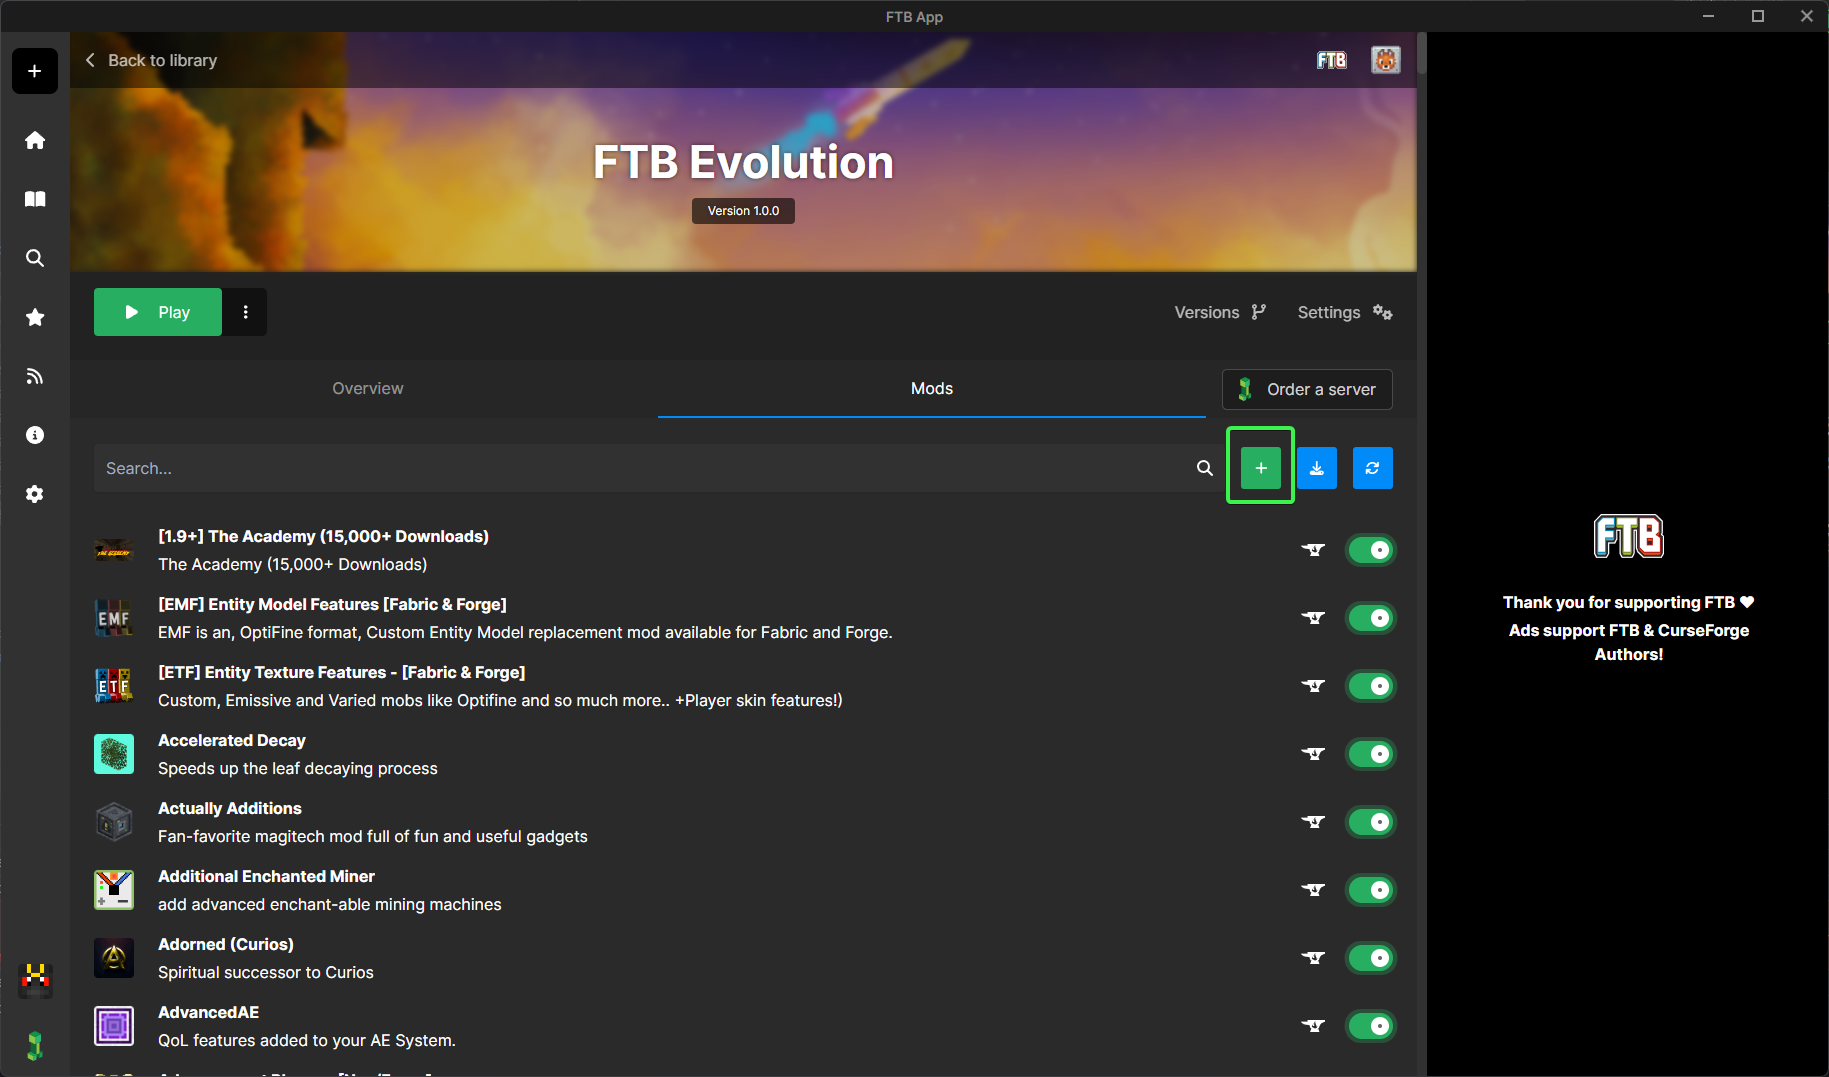Click the green add mod plus button
The image size is (1829, 1077).
[x=1261, y=468]
